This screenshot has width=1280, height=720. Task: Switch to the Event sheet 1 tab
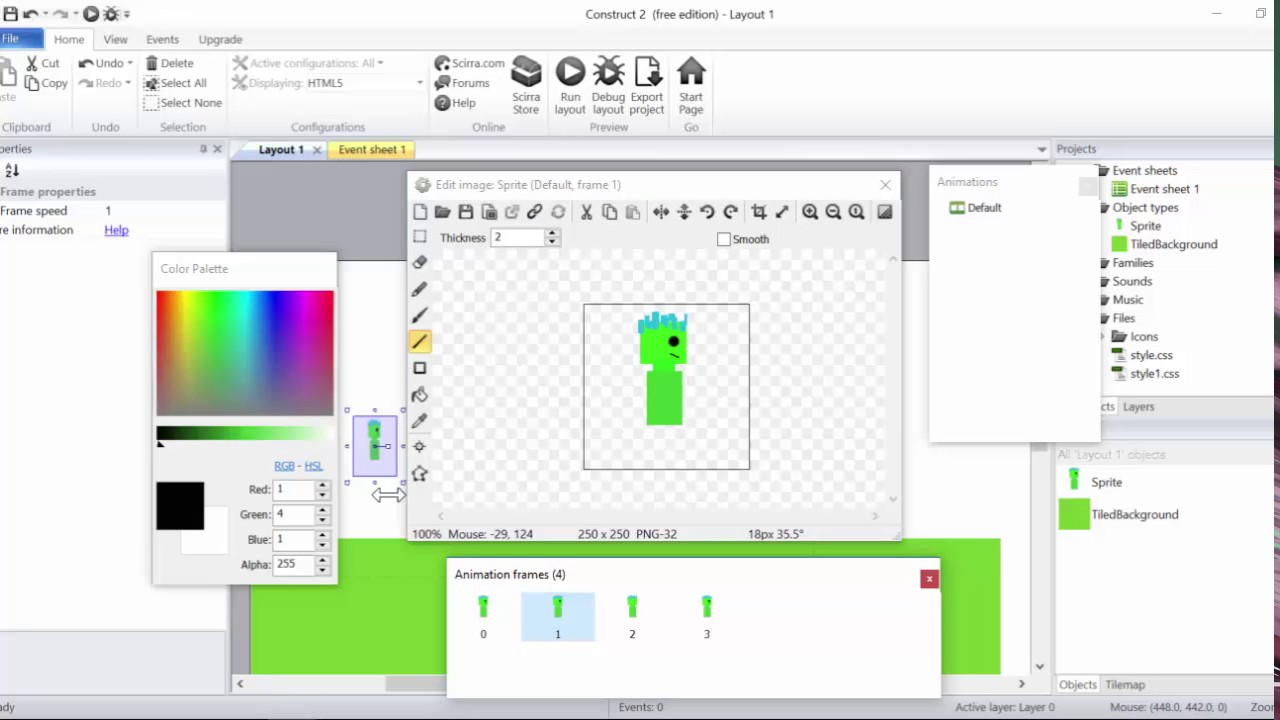click(x=372, y=149)
